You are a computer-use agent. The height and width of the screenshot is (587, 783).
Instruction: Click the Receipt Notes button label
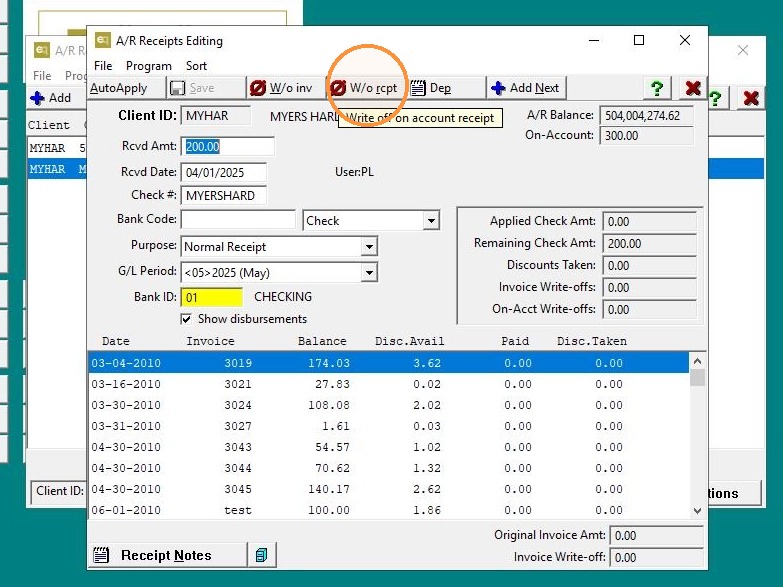166,556
